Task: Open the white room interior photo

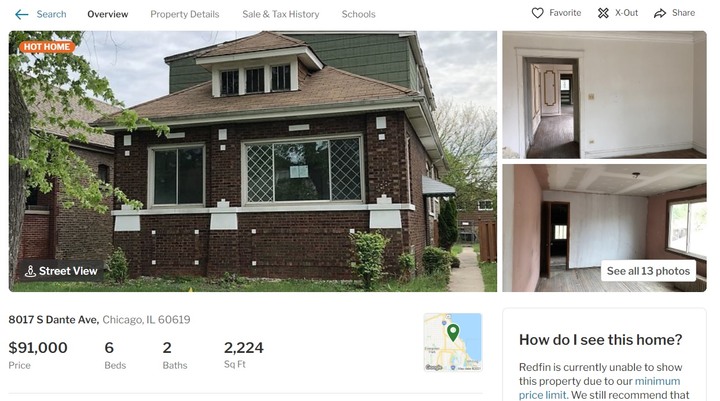Action: (604, 95)
